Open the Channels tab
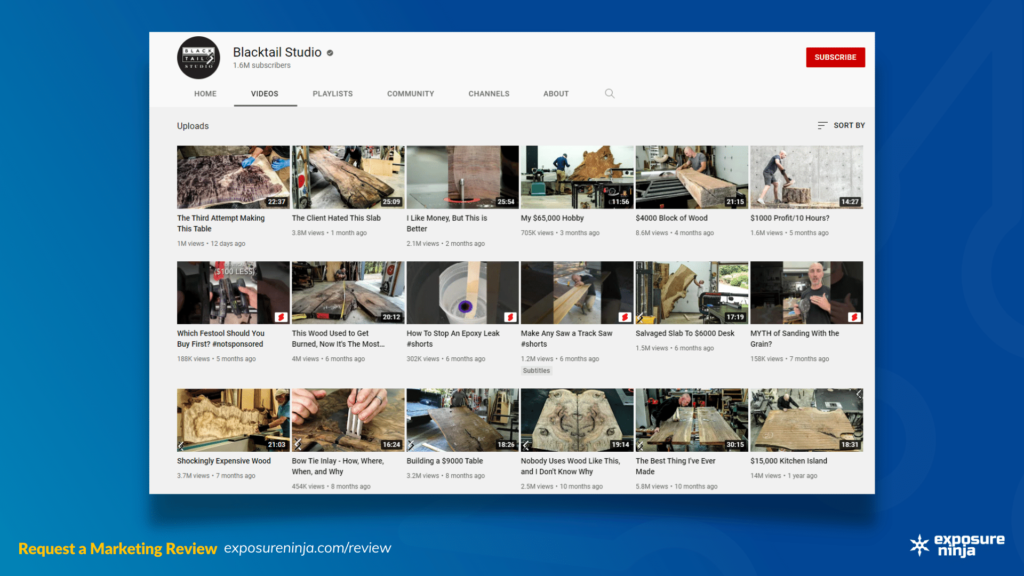Image resolution: width=1024 pixels, height=576 pixels. tap(488, 93)
